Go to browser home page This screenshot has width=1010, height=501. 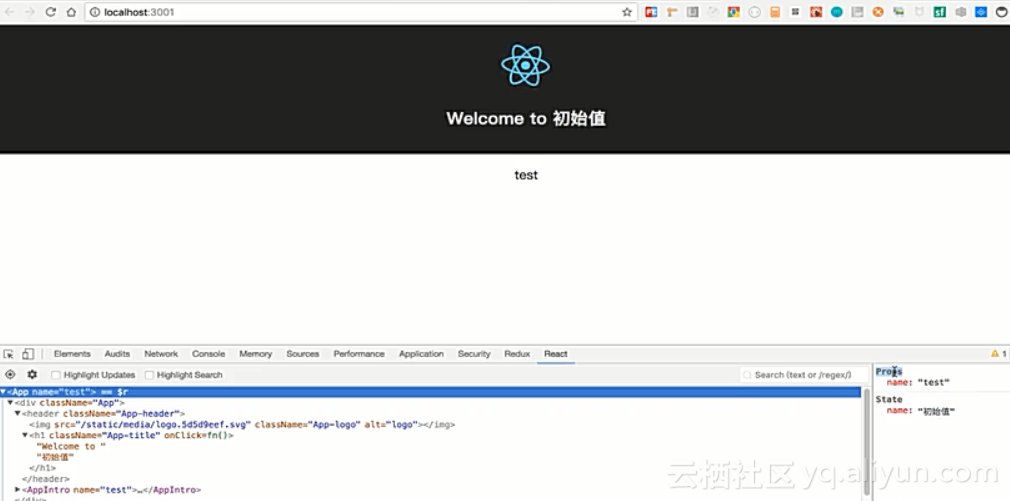71,12
